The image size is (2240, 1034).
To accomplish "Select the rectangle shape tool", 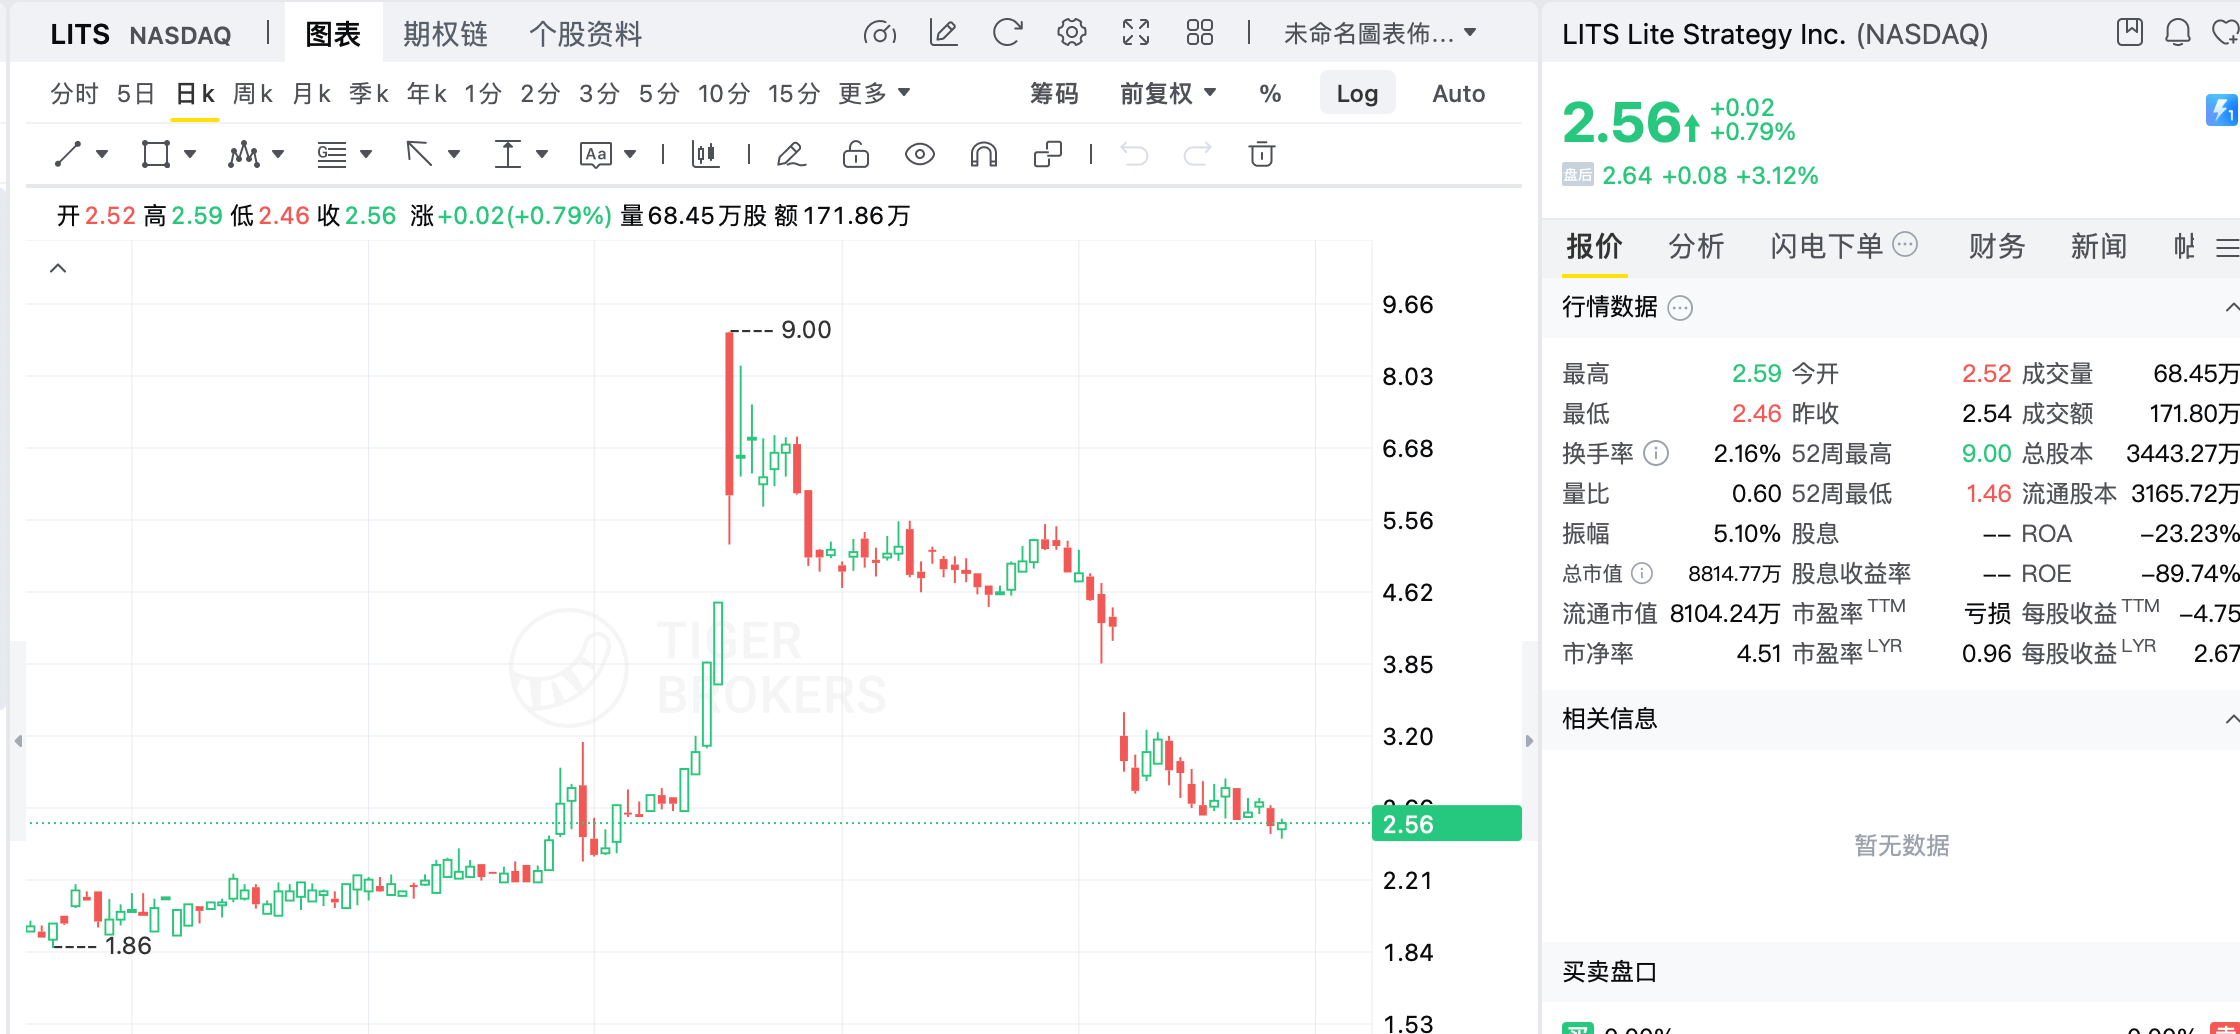I will pos(155,154).
